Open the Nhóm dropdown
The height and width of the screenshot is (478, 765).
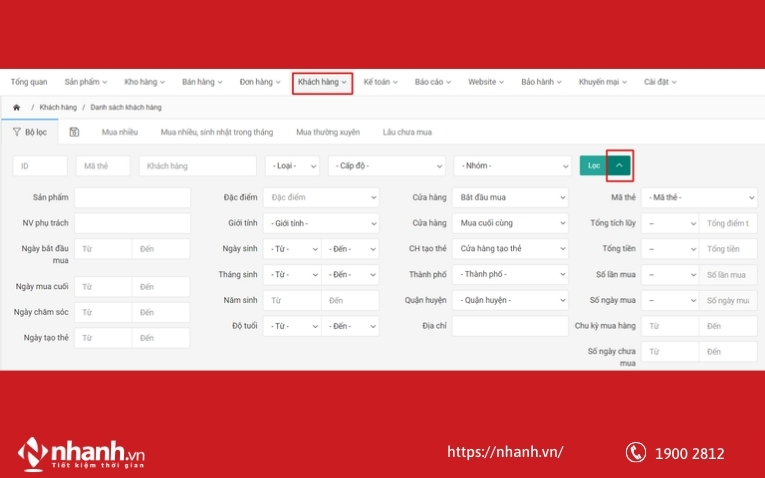click(x=511, y=166)
